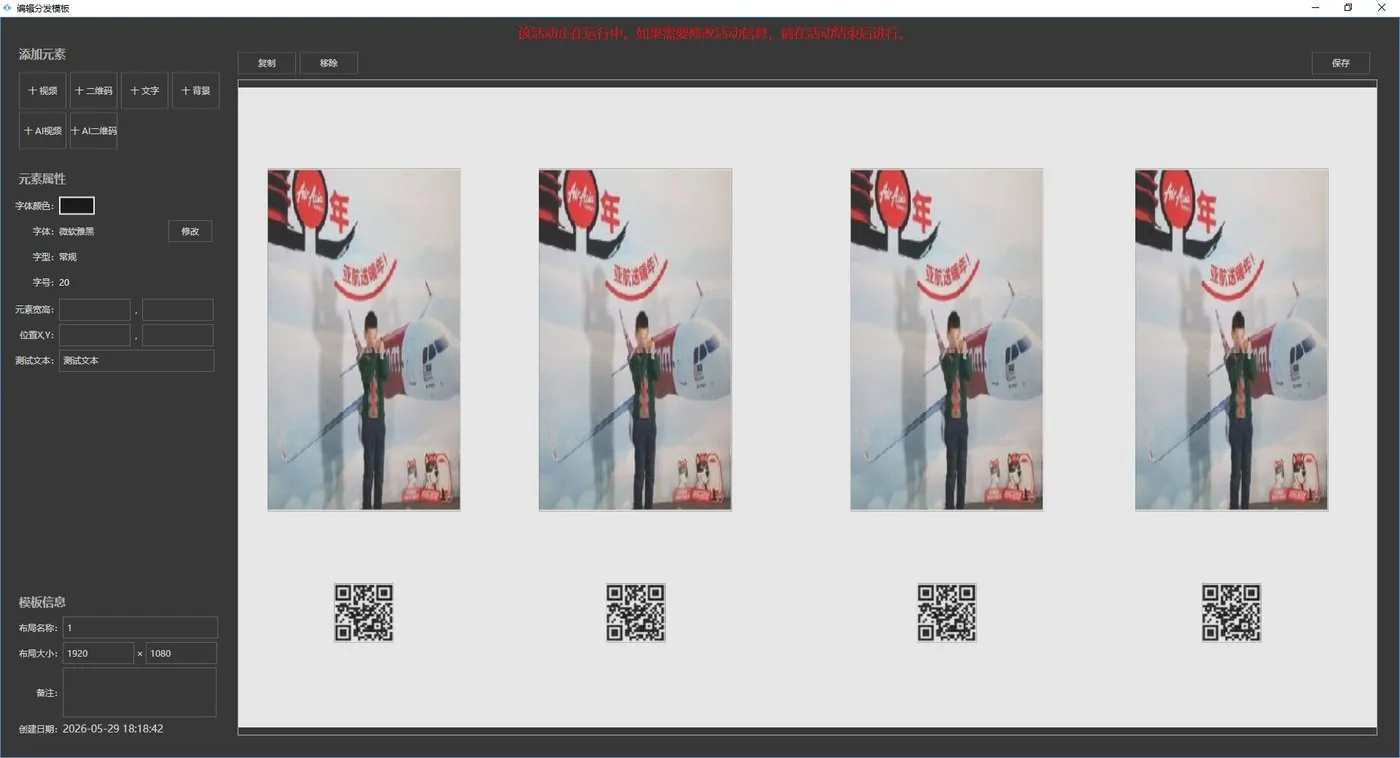Click the 添加元素 section heading

(42, 54)
